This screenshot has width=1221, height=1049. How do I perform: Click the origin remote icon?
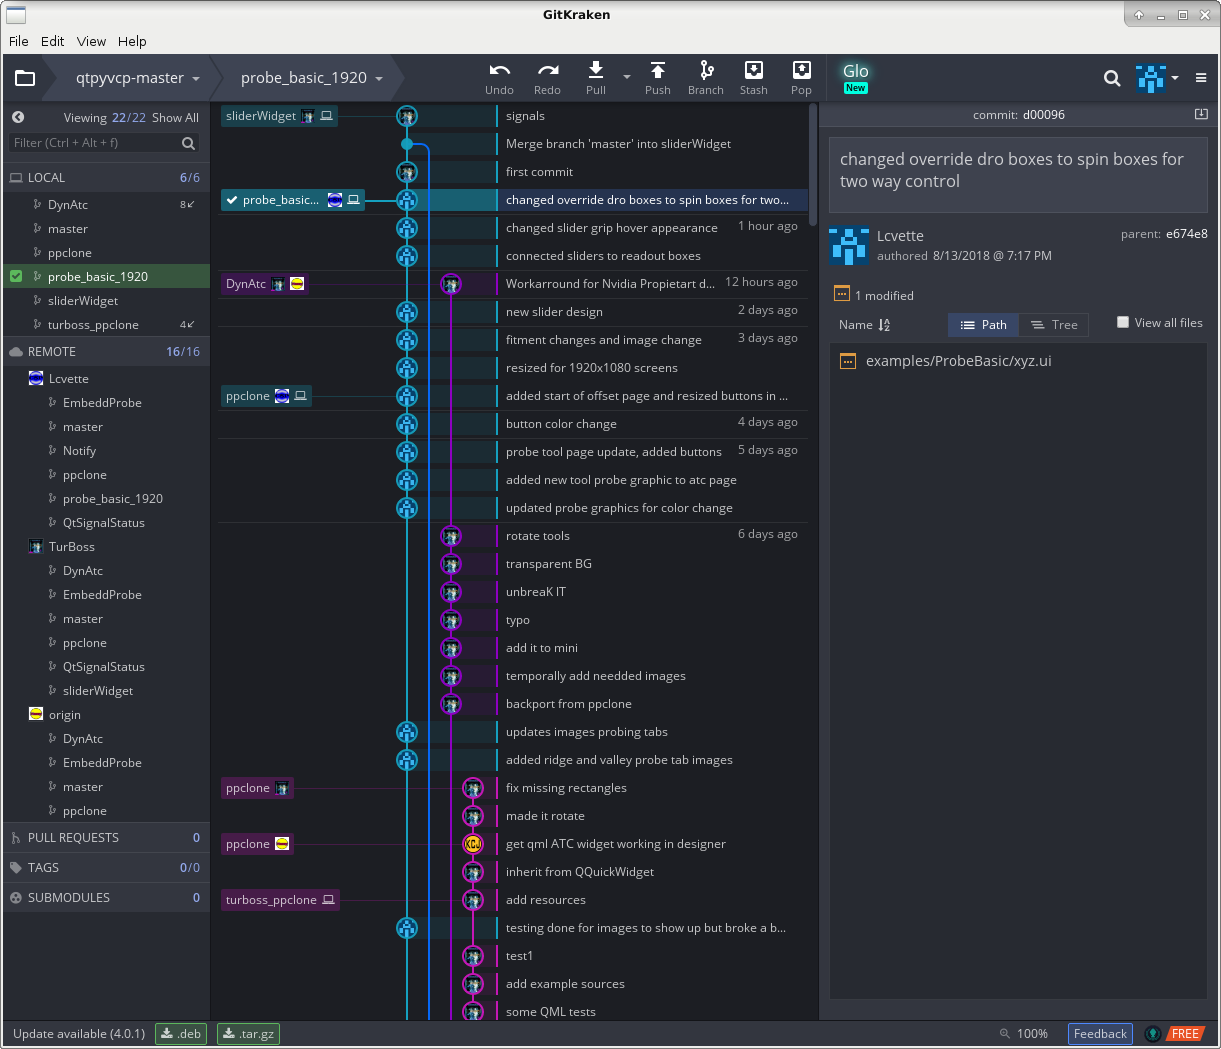point(36,715)
